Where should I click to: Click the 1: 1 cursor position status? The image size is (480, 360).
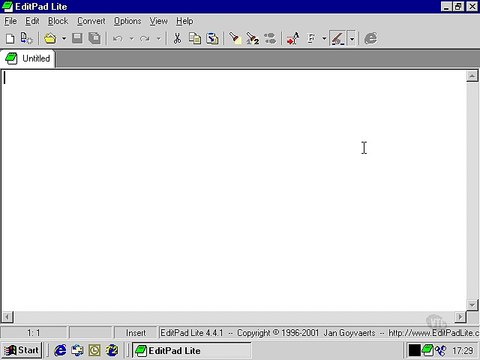(34, 333)
